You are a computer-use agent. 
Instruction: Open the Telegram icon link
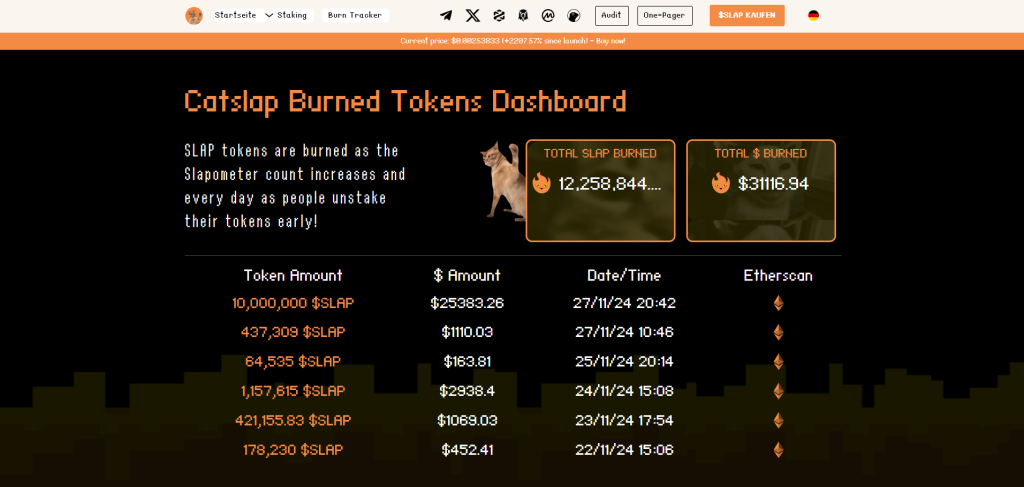[446, 16]
